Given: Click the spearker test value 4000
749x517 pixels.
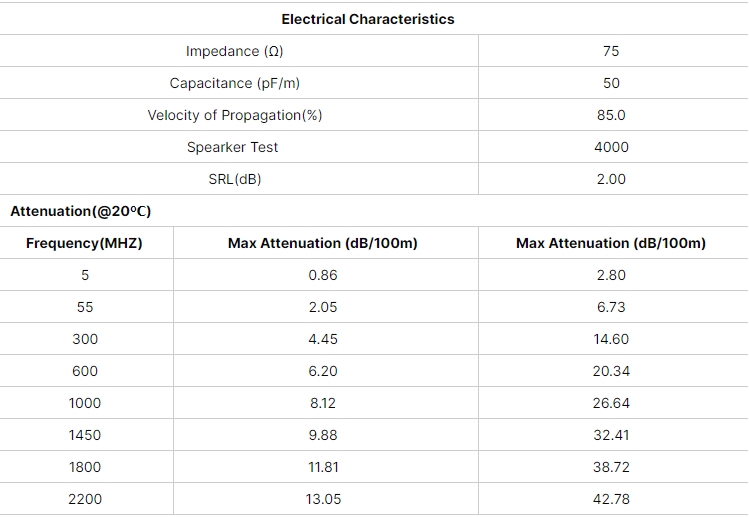Looking at the screenshot, I should pyautogui.click(x=611, y=147).
